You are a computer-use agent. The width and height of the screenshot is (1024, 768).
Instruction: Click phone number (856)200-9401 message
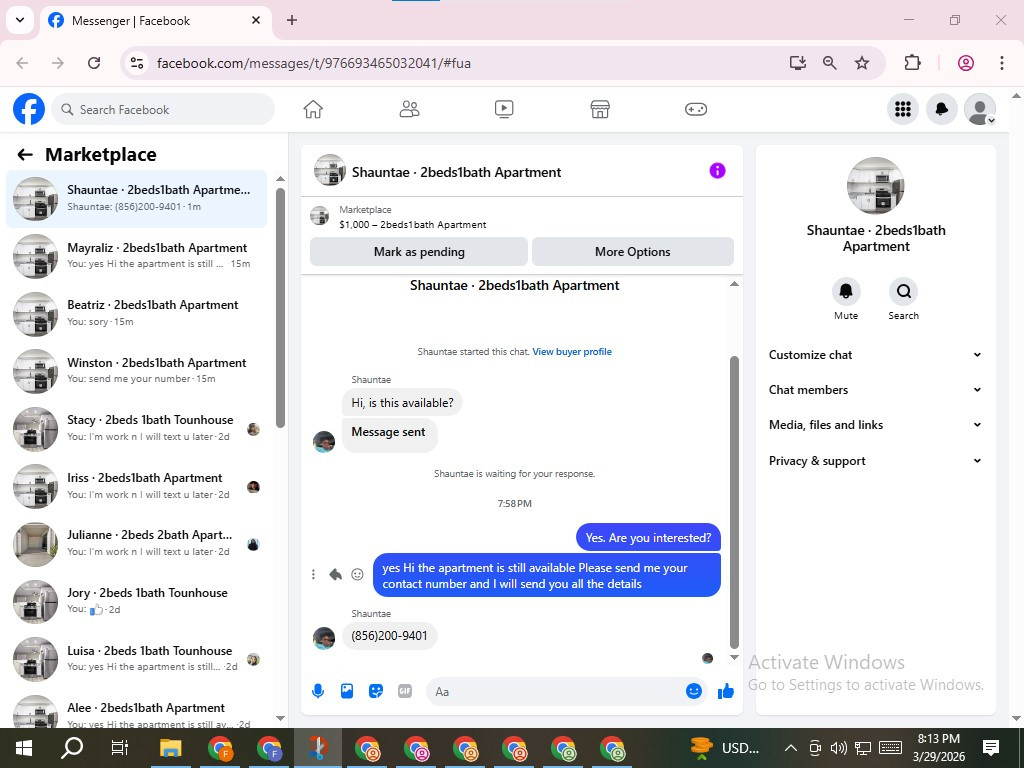tap(389, 636)
